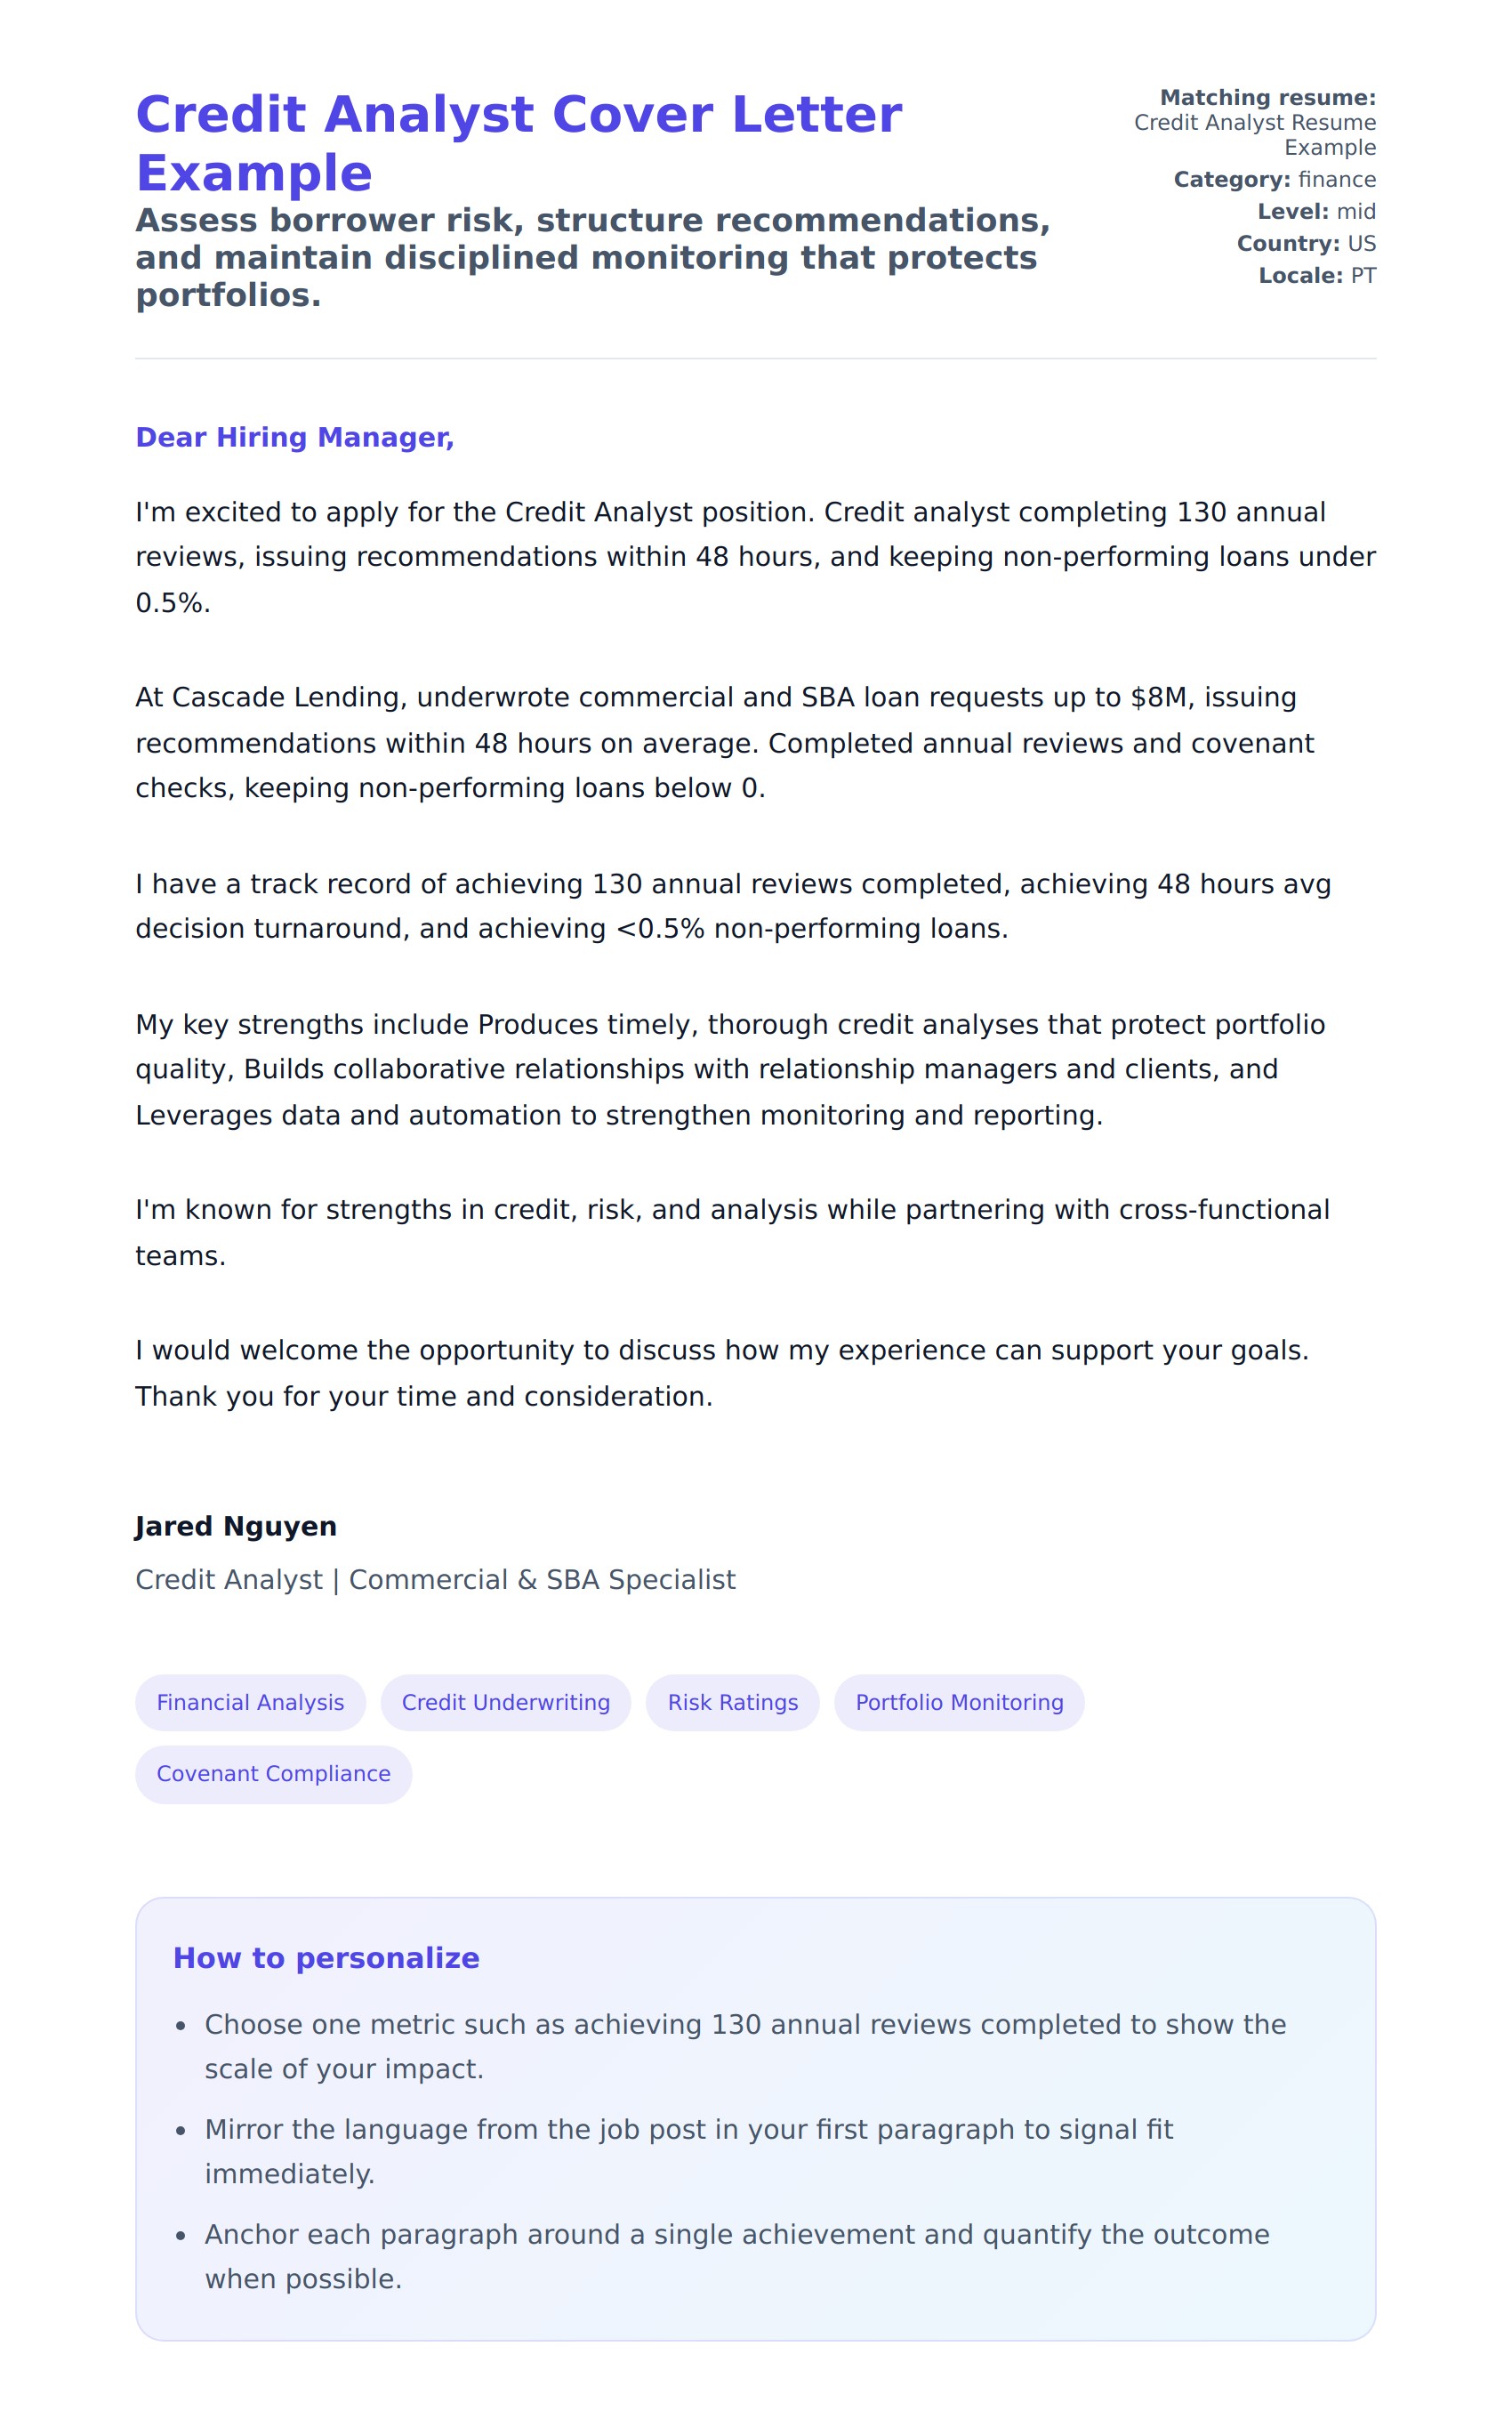The height and width of the screenshot is (2427, 1512).
Task: Select the Financial Analysis skill tag
Action: click(x=250, y=1702)
